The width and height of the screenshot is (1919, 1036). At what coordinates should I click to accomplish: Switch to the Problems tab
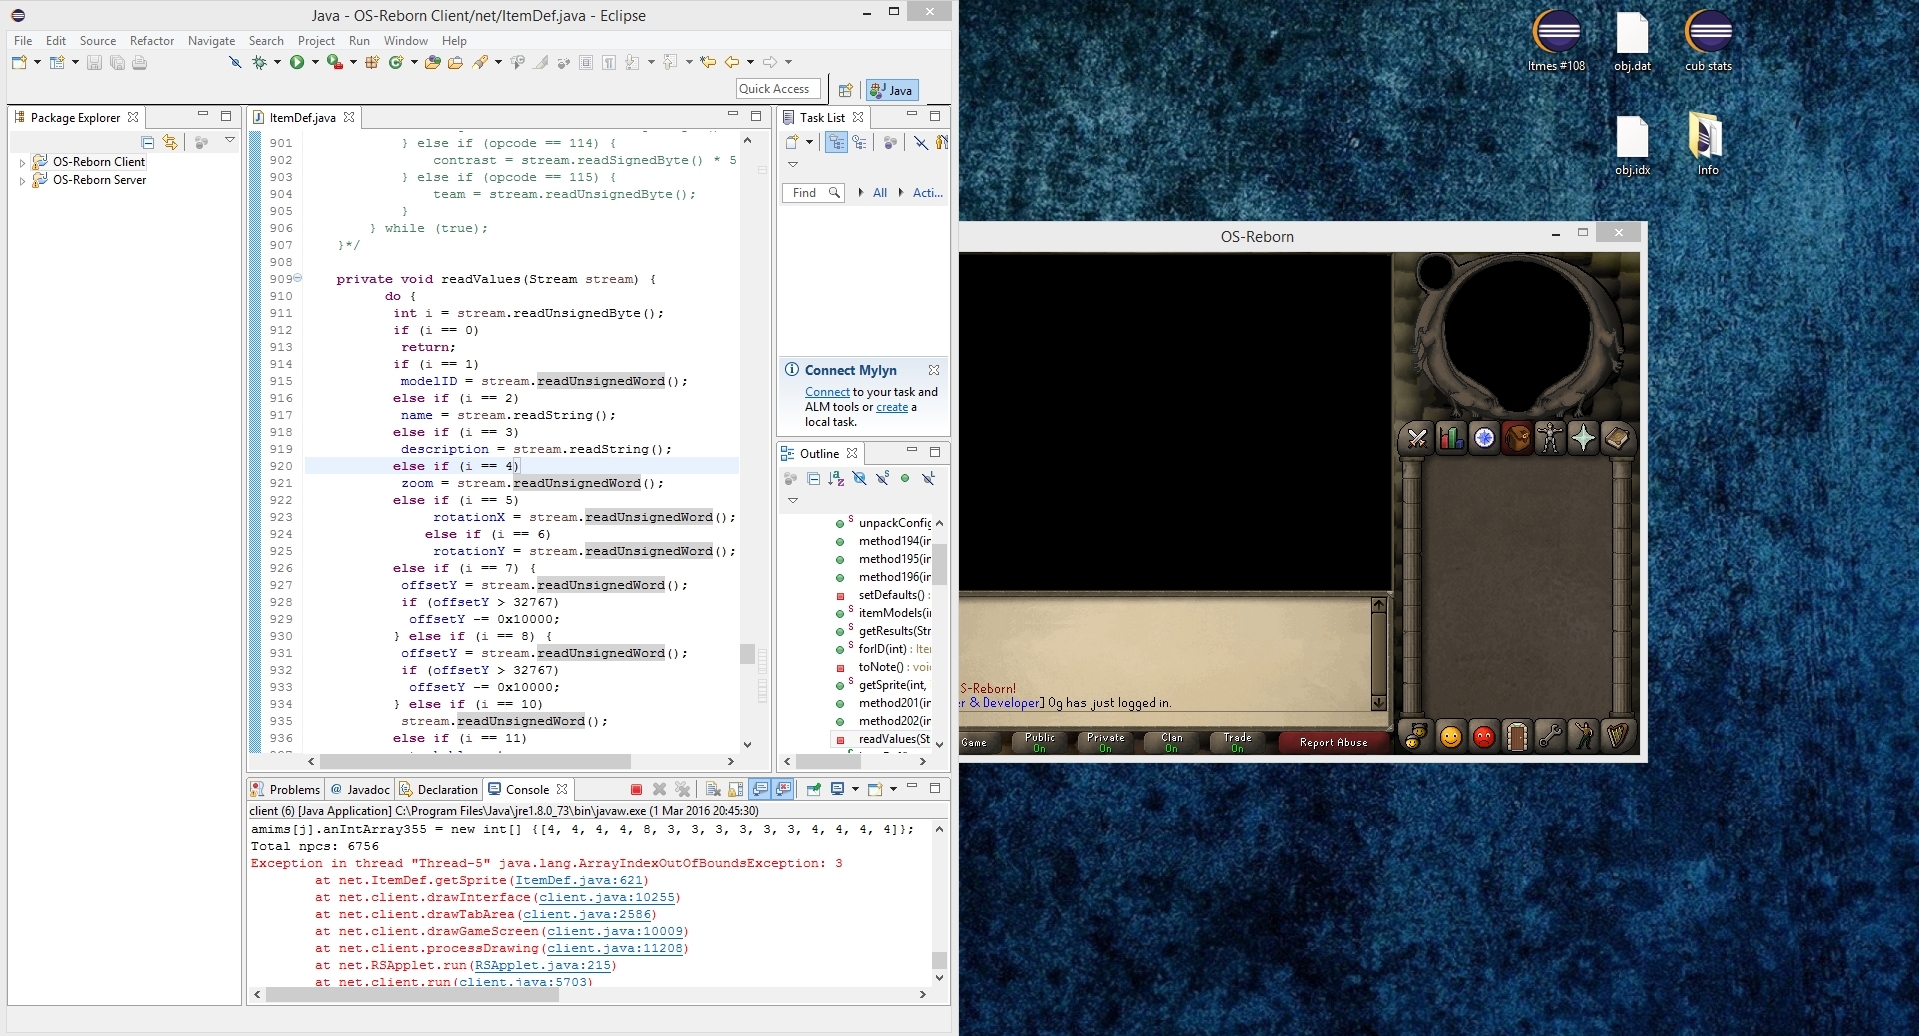click(x=285, y=789)
